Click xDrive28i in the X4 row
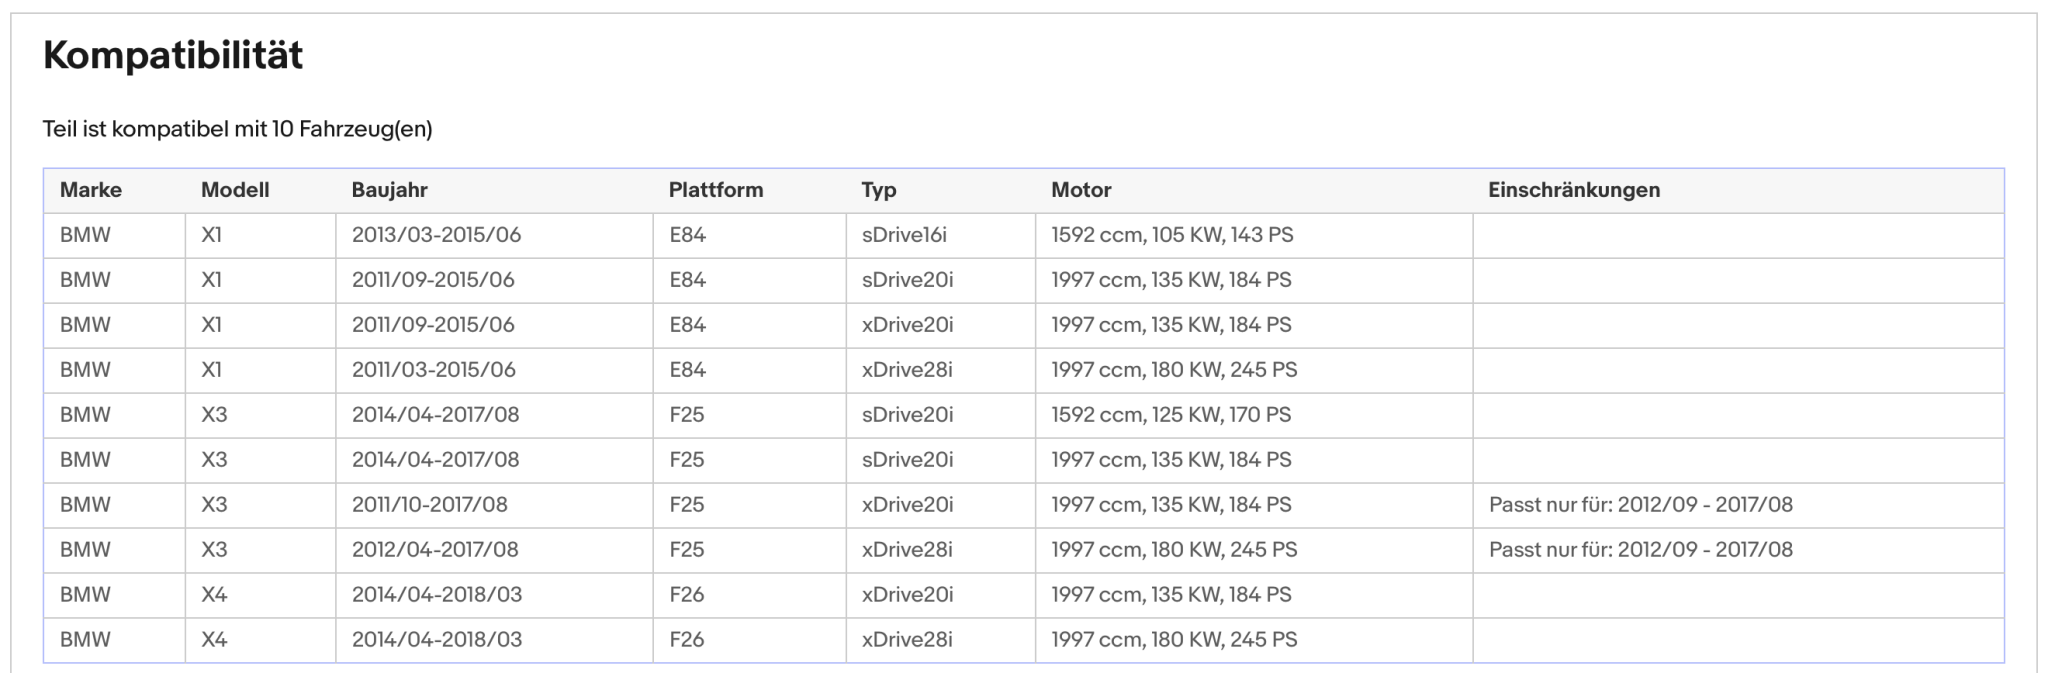Screen dimensions: 2048x673 (x=907, y=640)
